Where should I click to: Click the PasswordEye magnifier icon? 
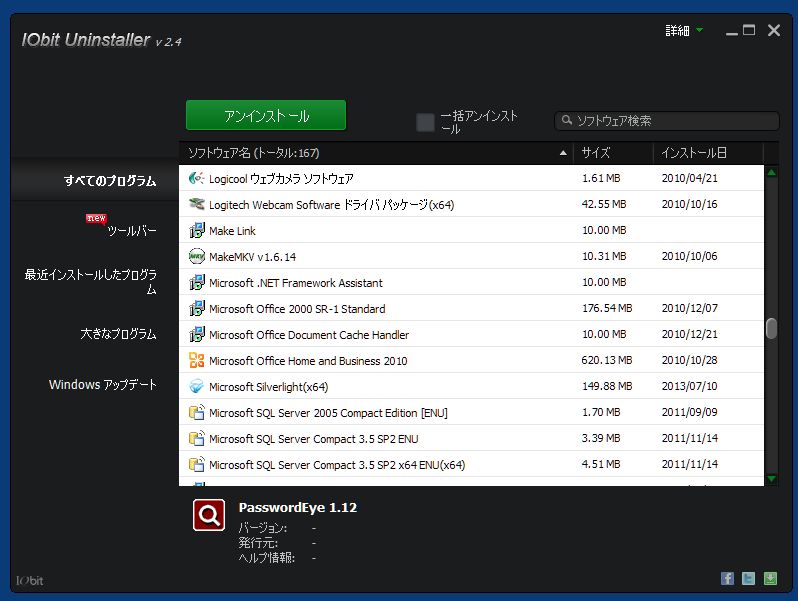(209, 515)
